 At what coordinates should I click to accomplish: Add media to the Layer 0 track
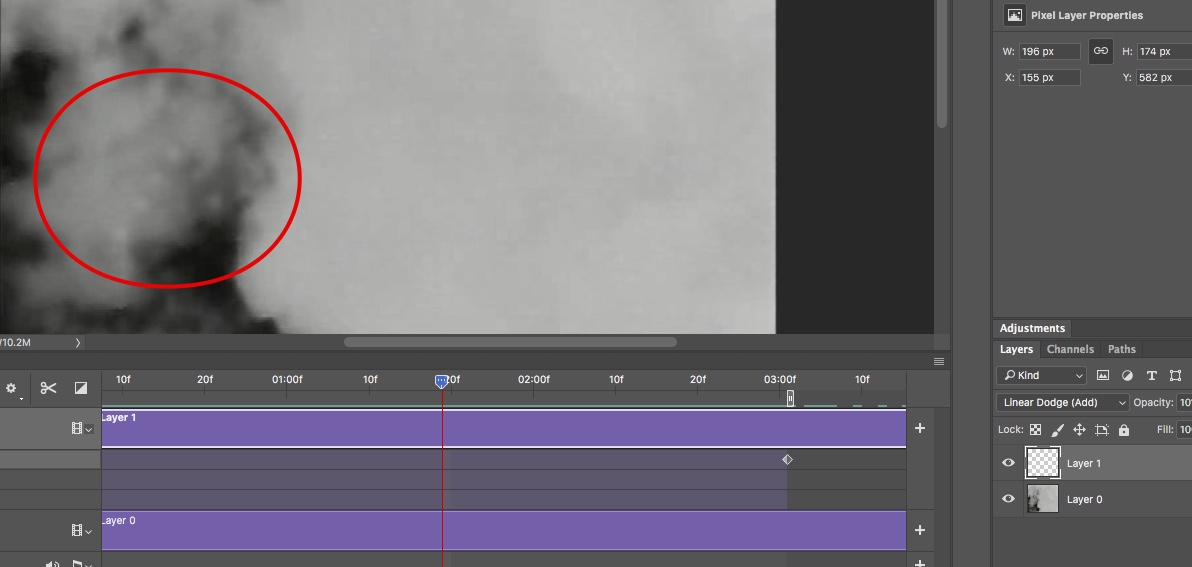click(x=920, y=530)
